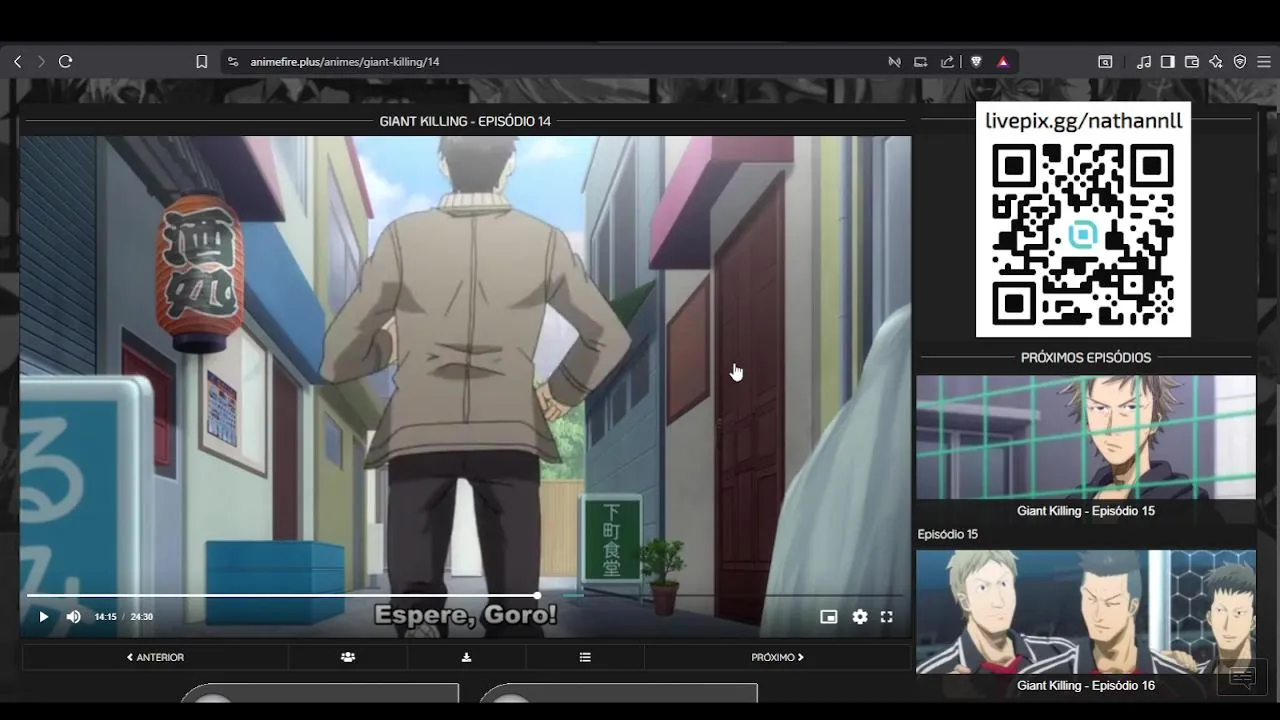This screenshot has width=1280, height=720.
Task: Click the 'GIANT KILLING - EPISÓDIO 14' heading
Action: pos(465,121)
